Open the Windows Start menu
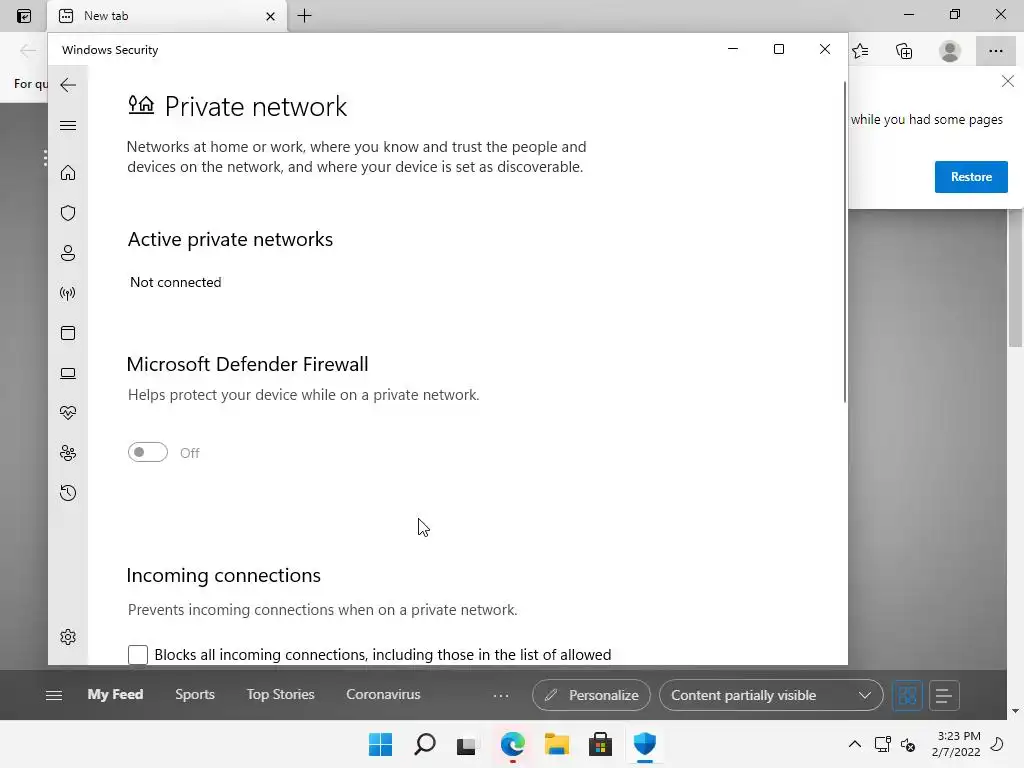This screenshot has height=768, width=1024. (380, 744)
